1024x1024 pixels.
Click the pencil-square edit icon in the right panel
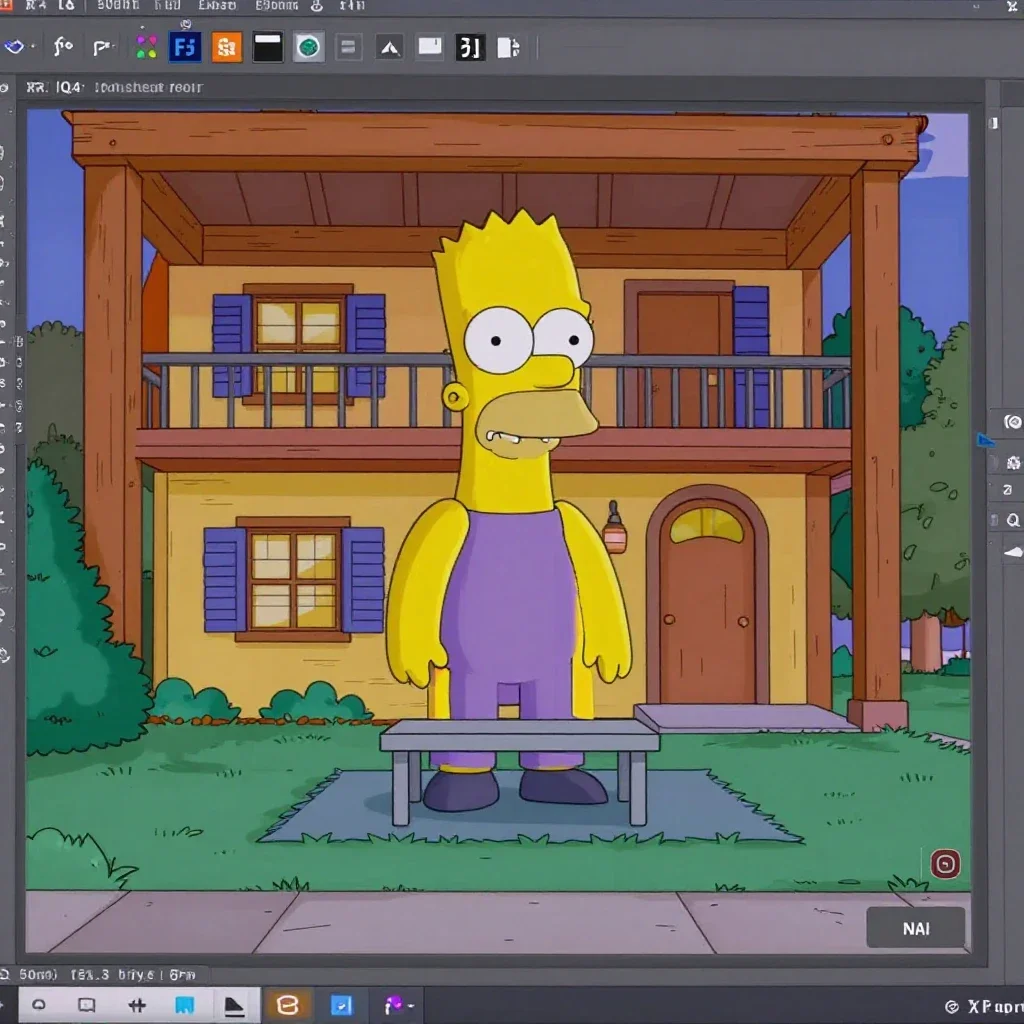coord(1008,490)
